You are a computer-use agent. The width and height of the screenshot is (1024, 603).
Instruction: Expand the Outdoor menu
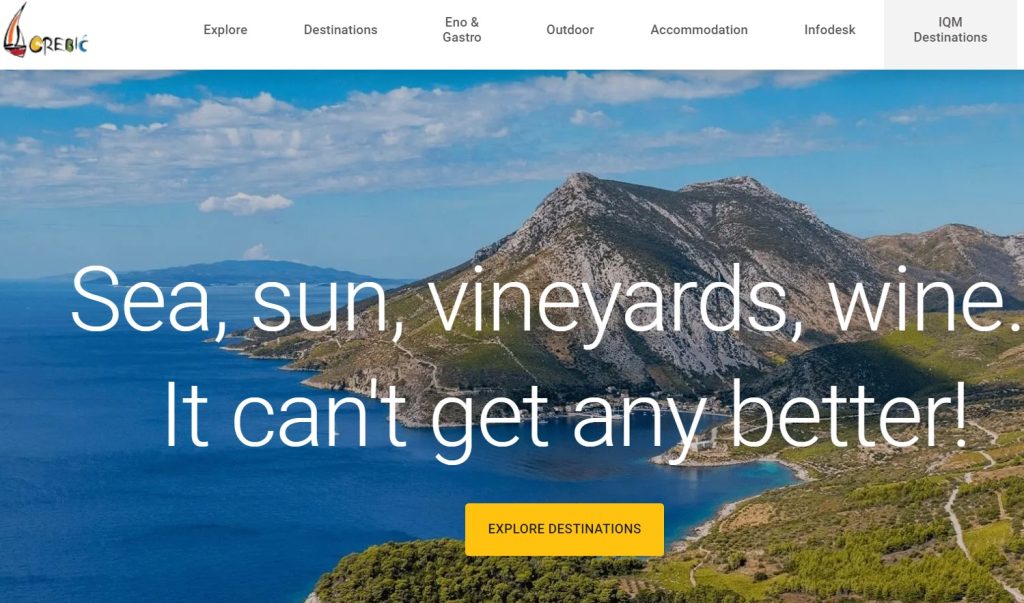570,30
